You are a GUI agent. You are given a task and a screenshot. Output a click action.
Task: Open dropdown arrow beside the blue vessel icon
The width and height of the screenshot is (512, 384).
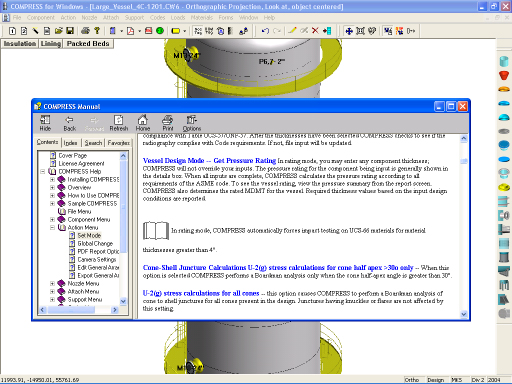pyautogui.click(x=121, y=31)
